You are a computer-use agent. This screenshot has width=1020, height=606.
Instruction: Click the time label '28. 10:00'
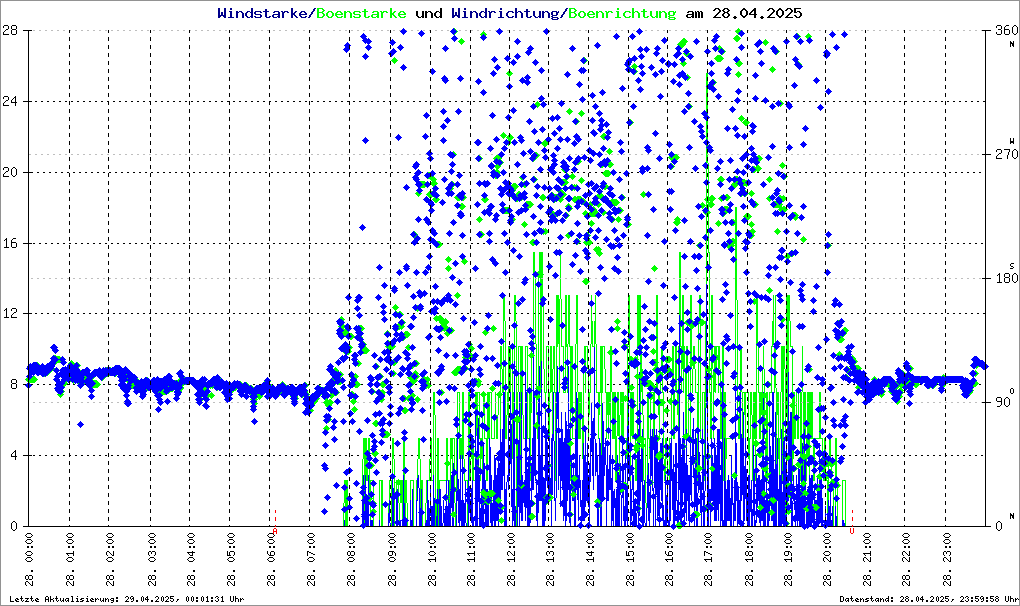(429, 559)
